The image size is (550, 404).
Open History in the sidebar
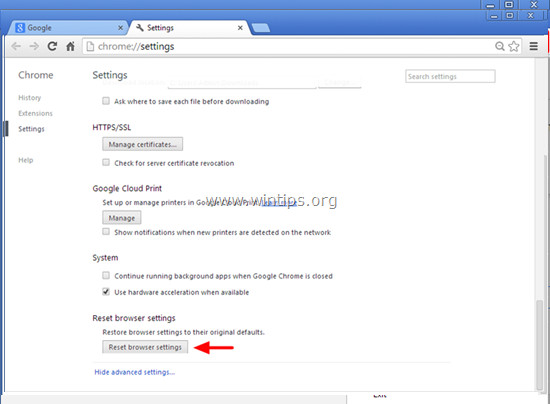[x=29, y=97]
